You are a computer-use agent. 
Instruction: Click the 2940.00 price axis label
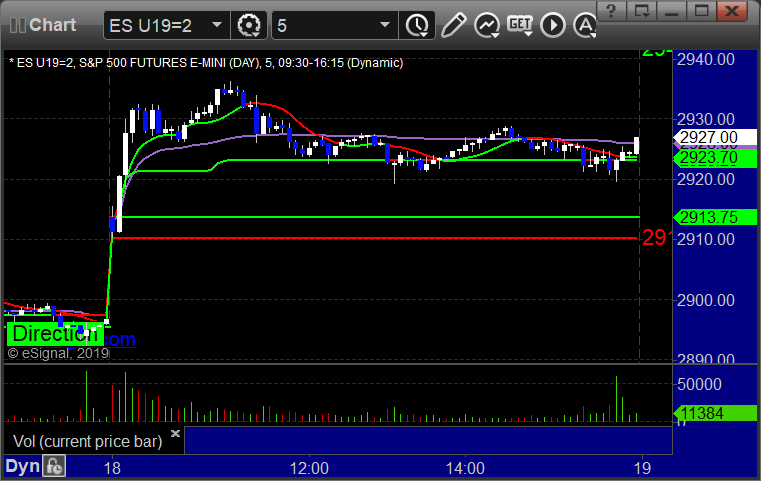706,60
